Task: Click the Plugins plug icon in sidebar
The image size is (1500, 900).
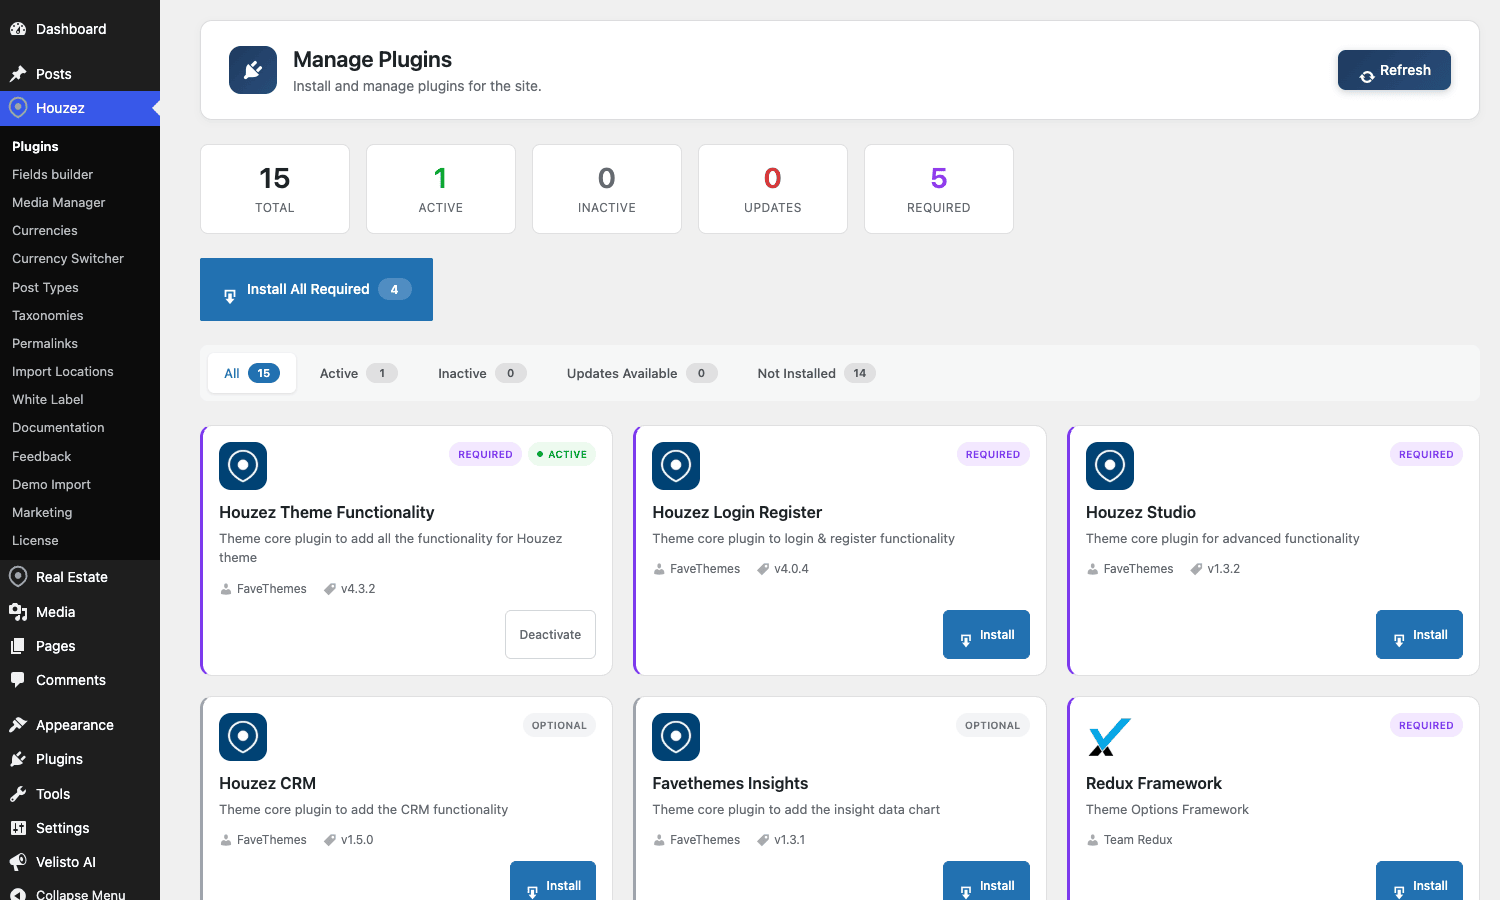Action: [x=18, y=759]
